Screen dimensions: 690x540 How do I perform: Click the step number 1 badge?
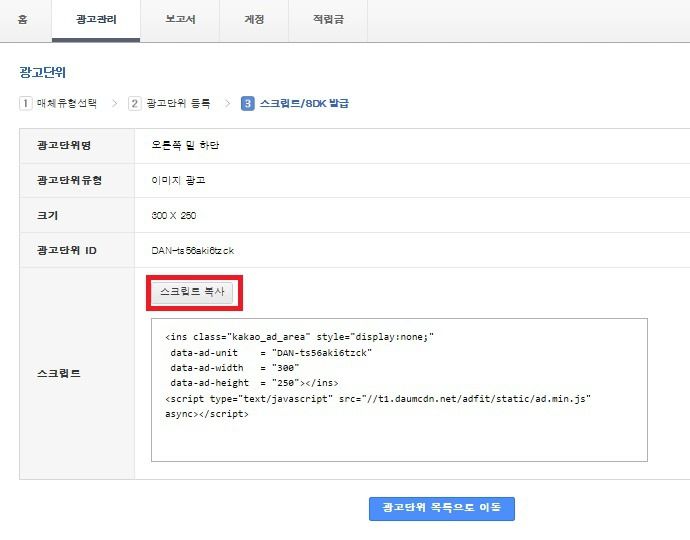pos(26,103)
